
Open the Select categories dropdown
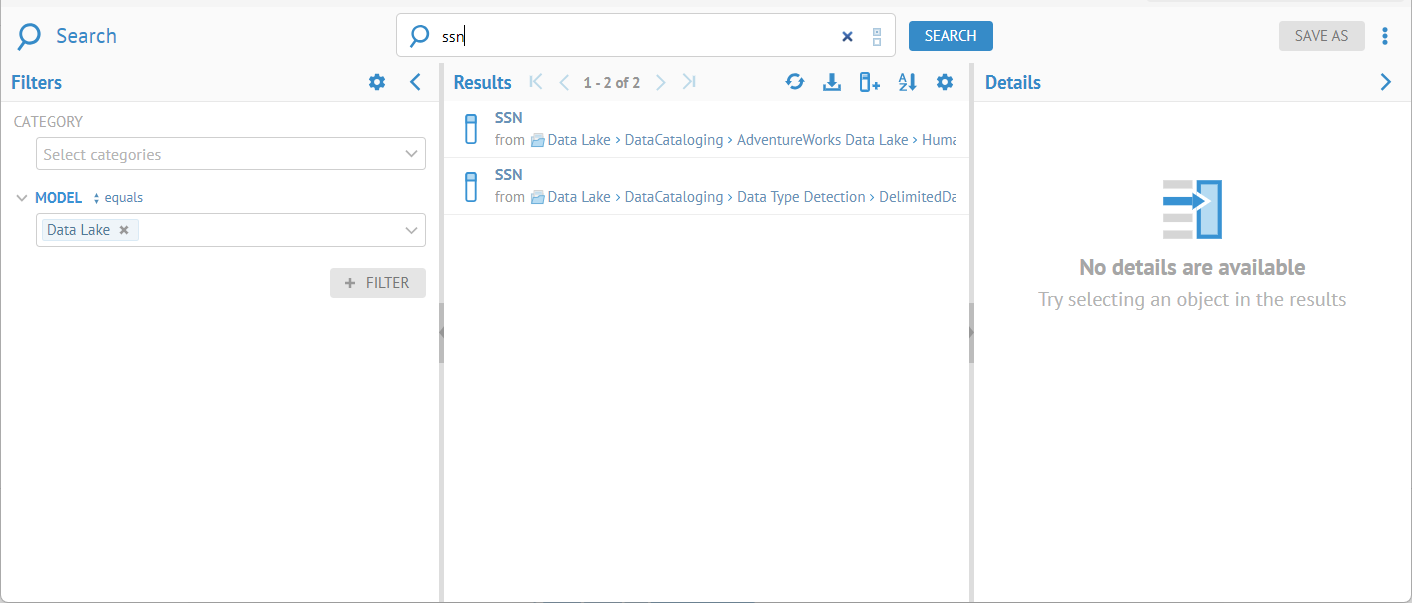coord(230,154)
